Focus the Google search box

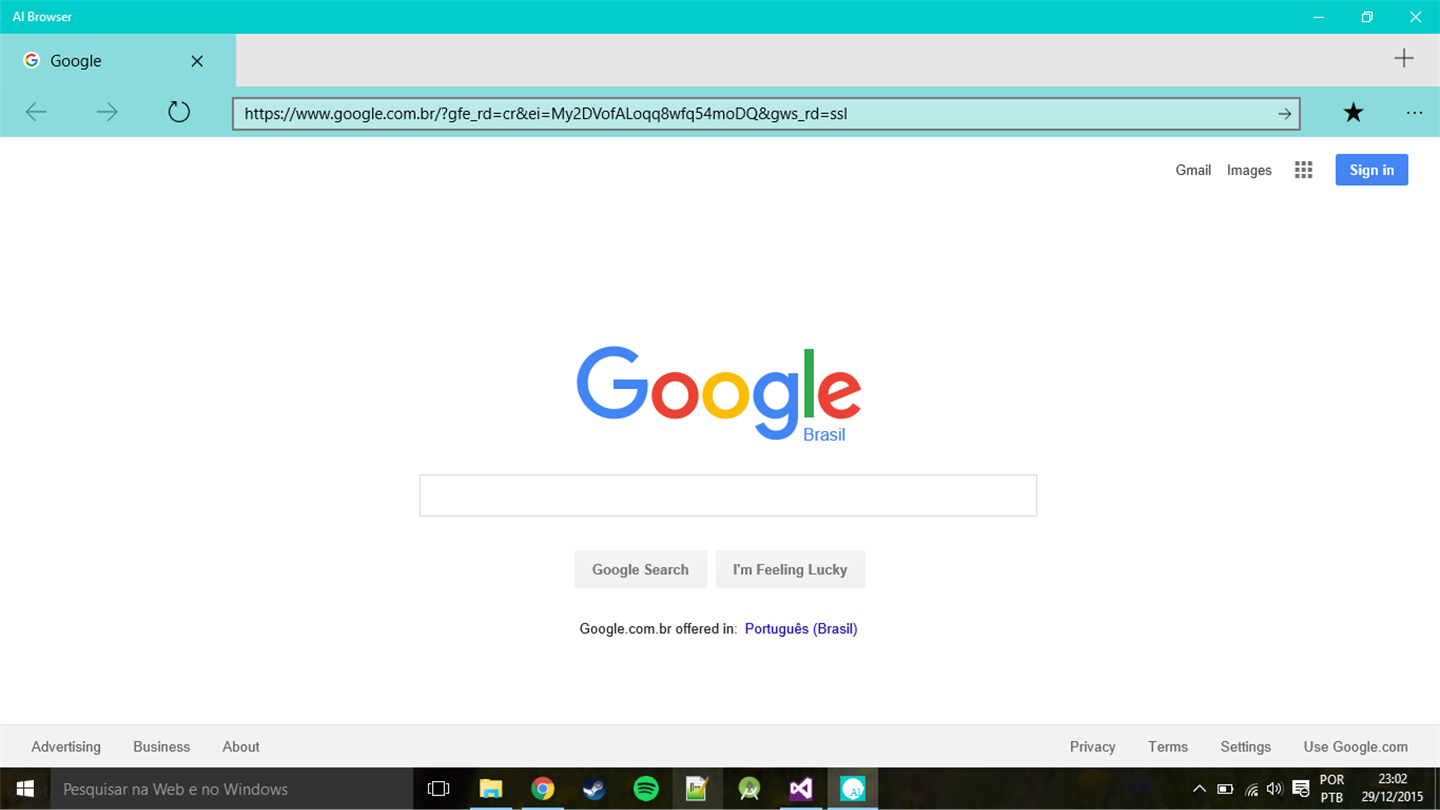(x=728, y=495)
